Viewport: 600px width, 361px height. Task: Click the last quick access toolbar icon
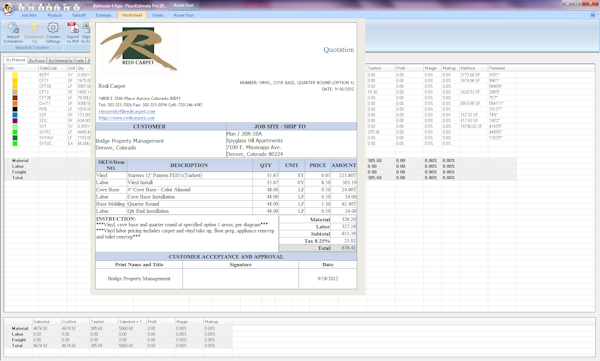click(77, 7)
